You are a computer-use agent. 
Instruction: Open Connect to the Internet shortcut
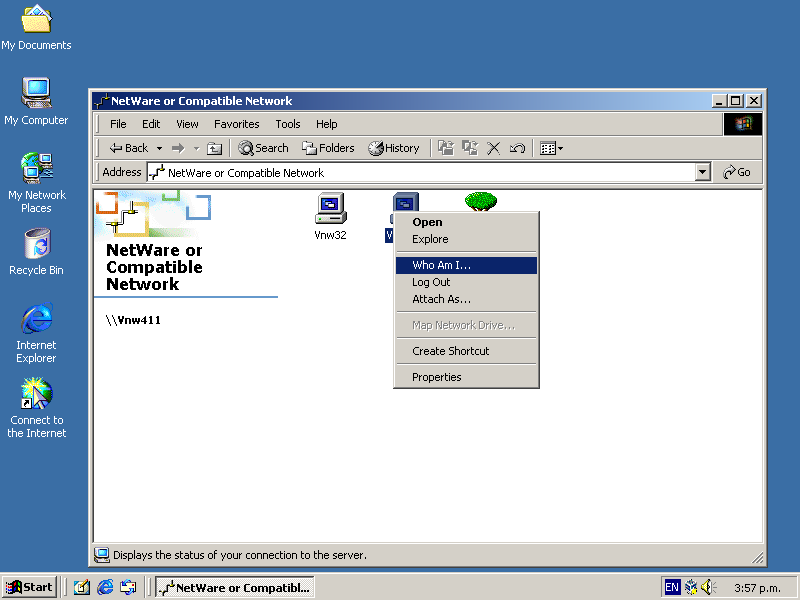tap(36, 408)
